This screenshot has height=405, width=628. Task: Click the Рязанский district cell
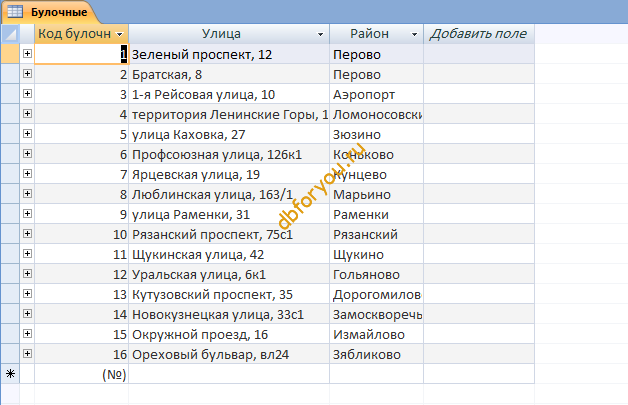(x=376, y=234)
